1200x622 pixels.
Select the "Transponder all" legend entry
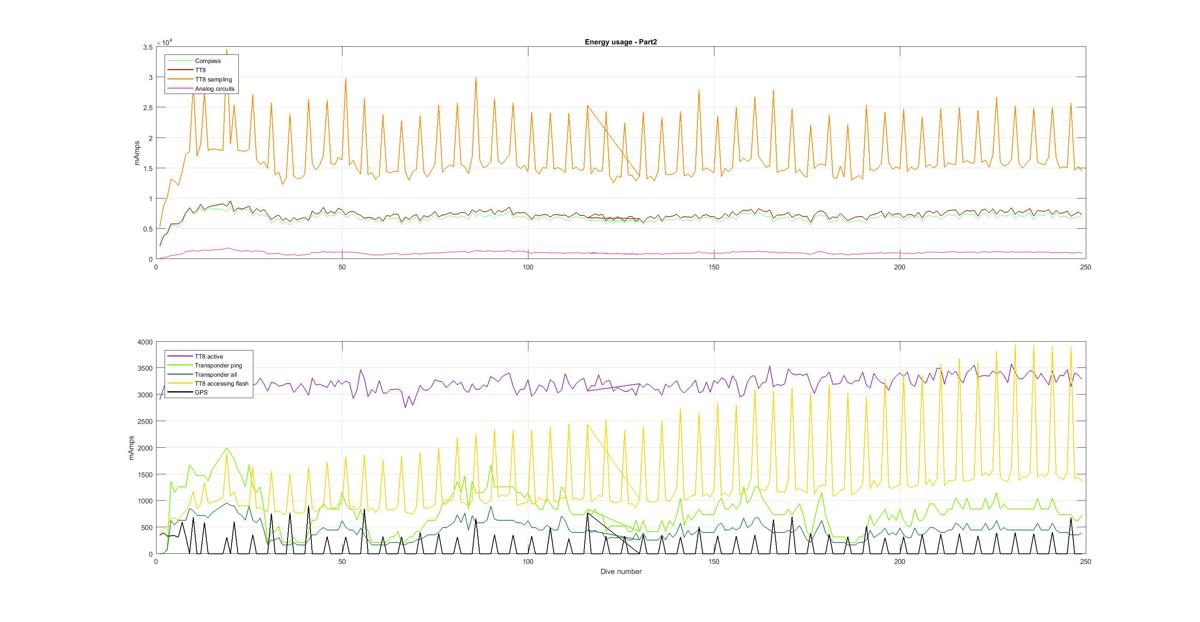click(216, 374)
